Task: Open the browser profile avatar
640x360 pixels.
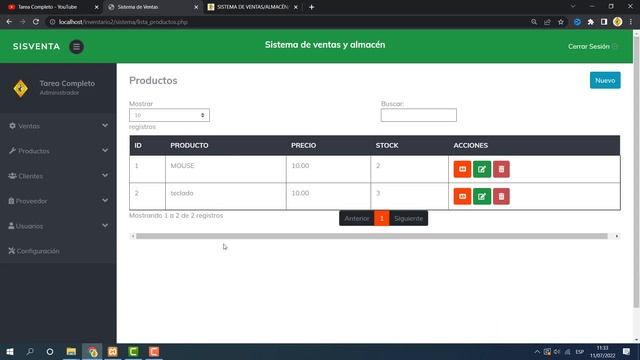Action: tap(618, 22)
